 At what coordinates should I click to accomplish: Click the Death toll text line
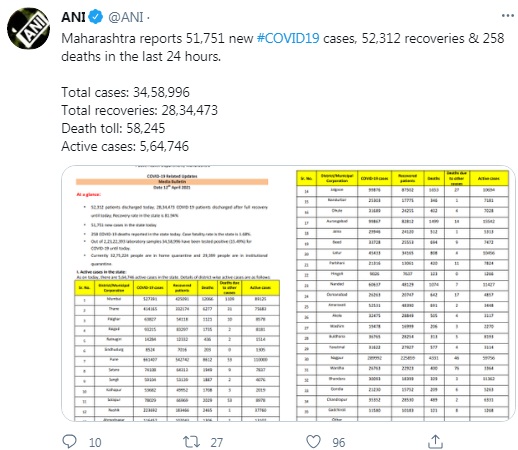point(113,128)
